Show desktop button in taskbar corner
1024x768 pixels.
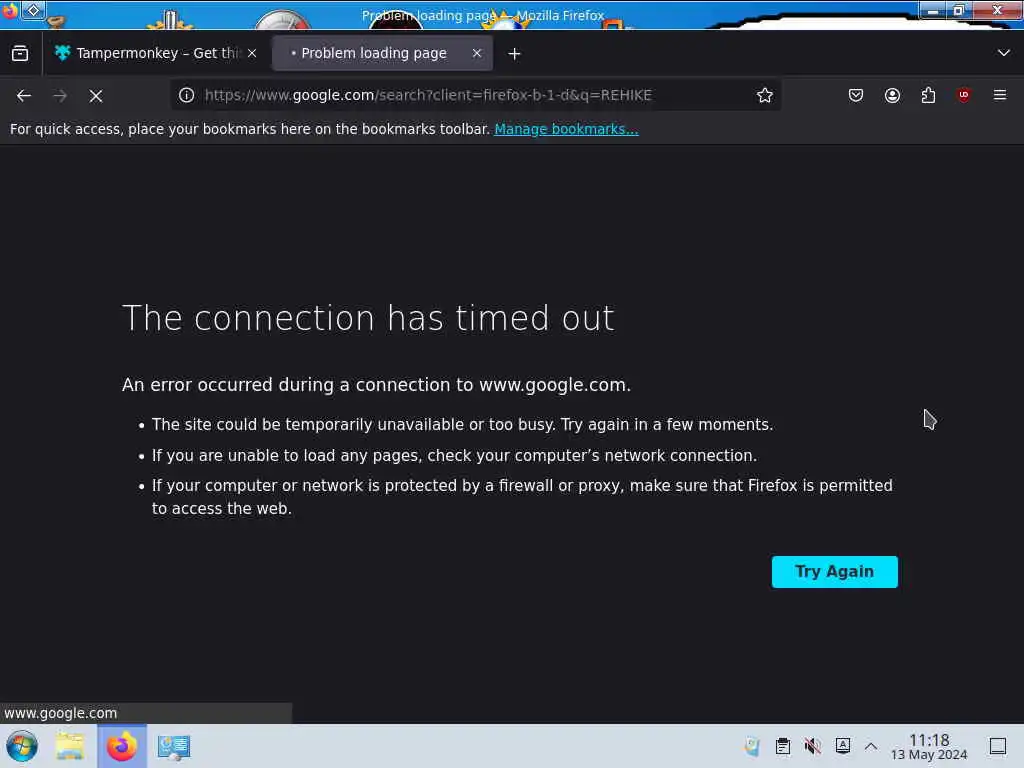pos(998,746)
